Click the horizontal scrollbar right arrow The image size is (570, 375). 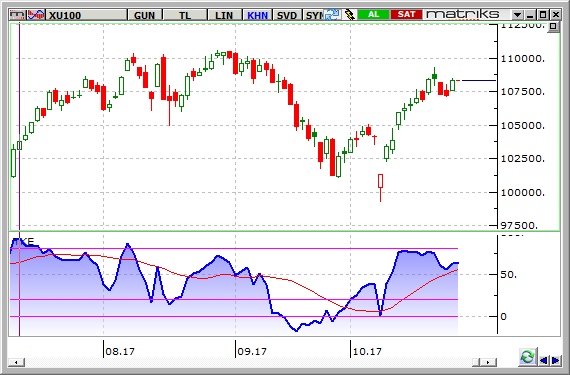coord(489,362)
